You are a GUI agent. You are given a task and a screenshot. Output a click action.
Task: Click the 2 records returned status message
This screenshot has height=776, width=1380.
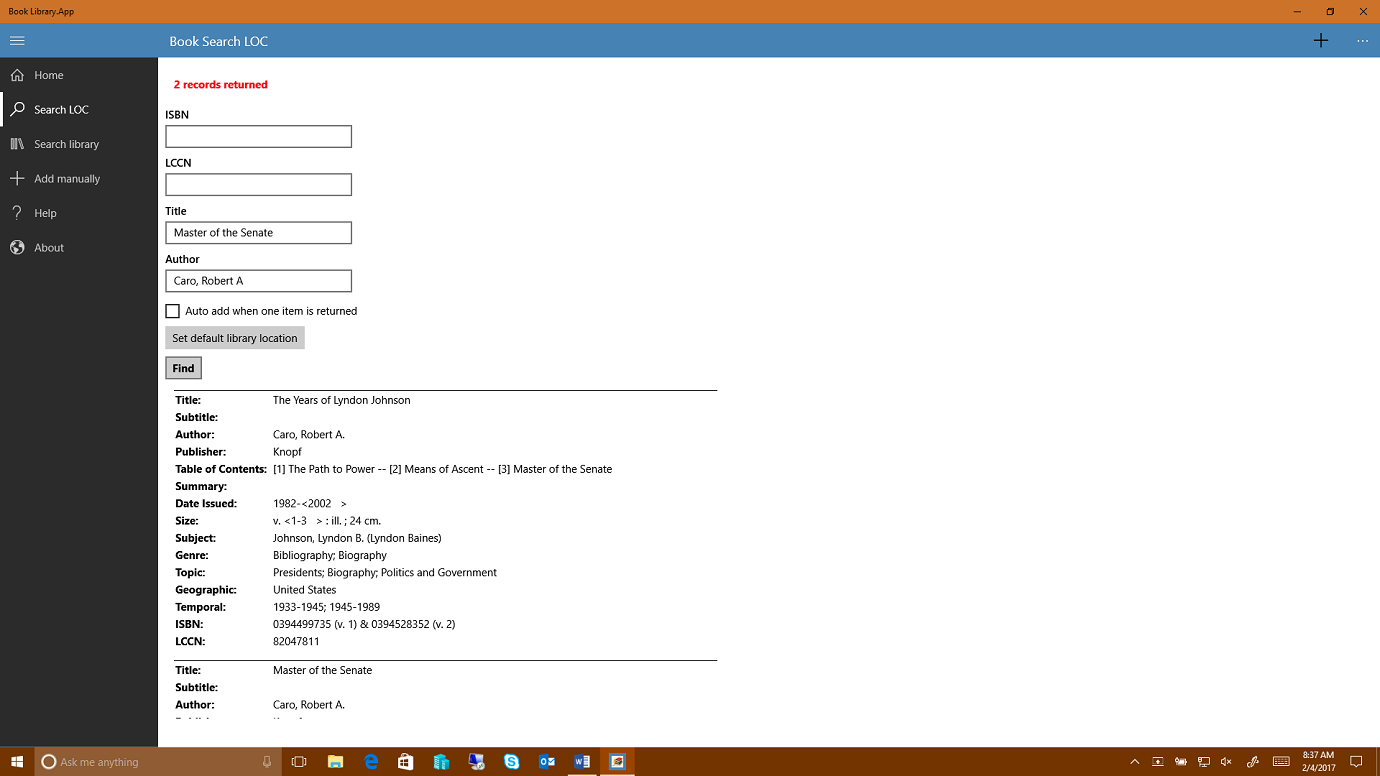click(x=221, y=85)
